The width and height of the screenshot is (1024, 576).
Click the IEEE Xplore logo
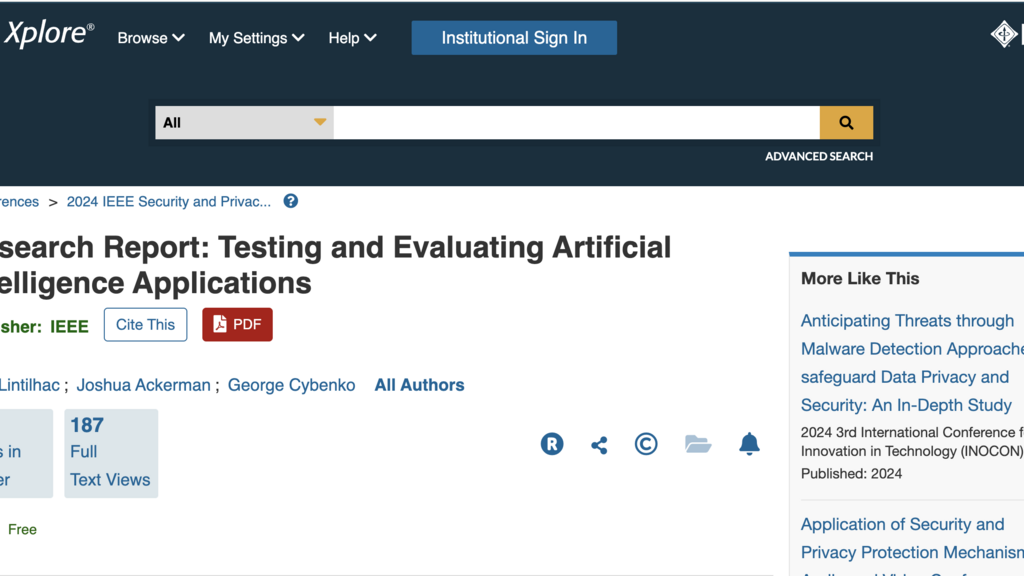pyautogui.click(x=45, y=33)
